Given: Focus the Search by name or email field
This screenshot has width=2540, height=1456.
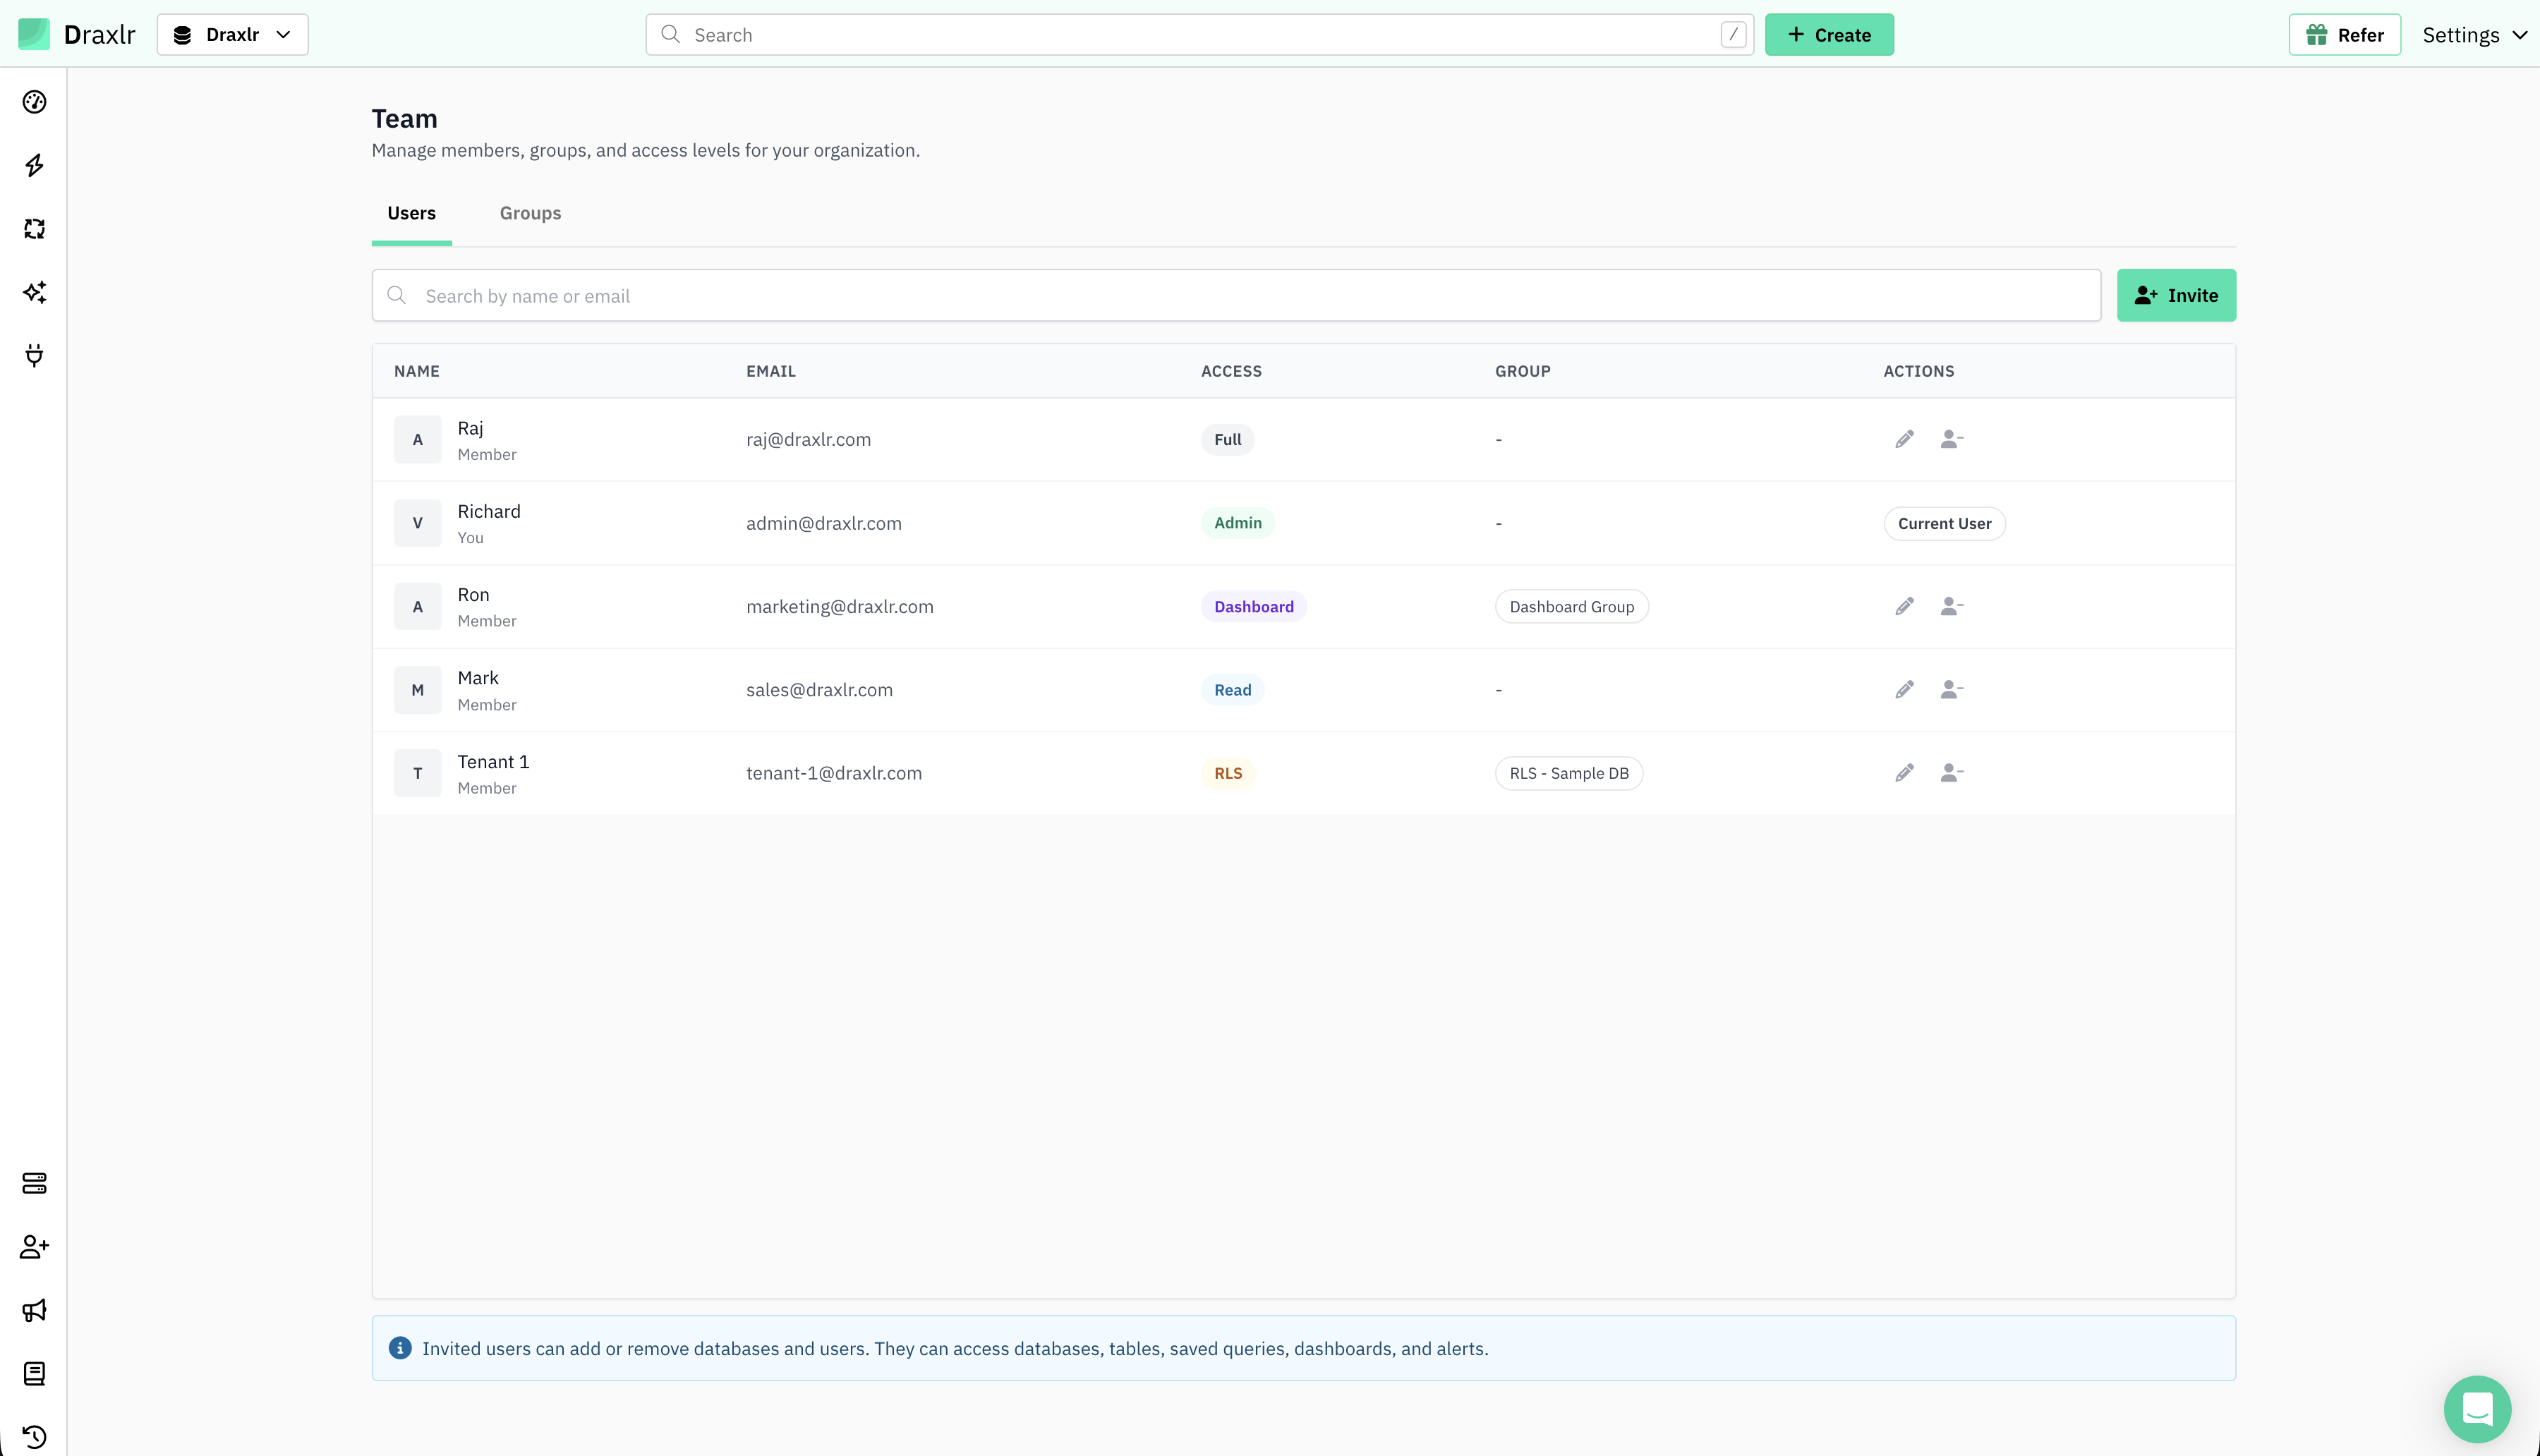Looking at the screenshot, I should 1236,295.
